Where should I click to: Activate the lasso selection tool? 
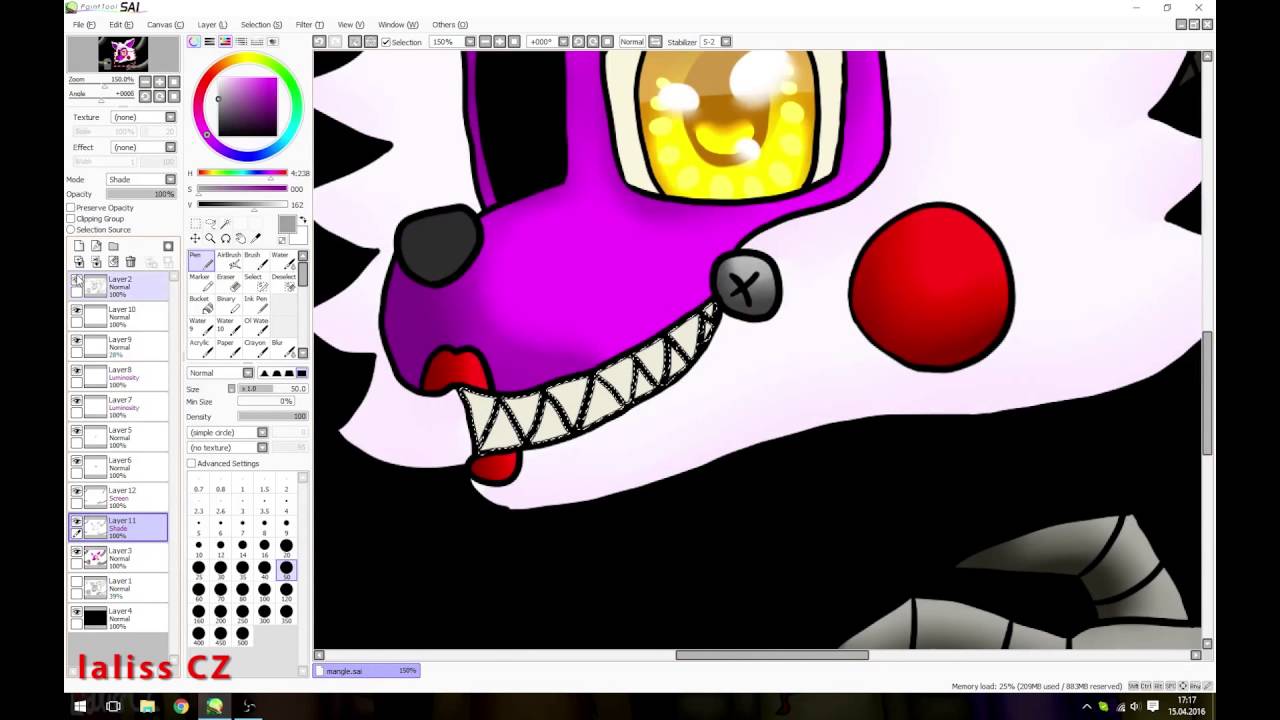pos(210,223)
